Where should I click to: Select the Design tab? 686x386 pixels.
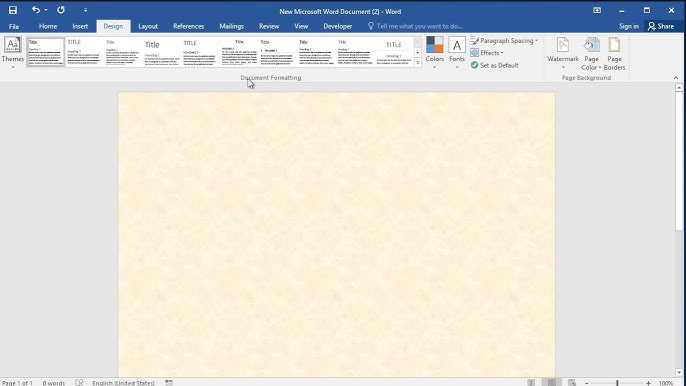click(x=113, y=26)
